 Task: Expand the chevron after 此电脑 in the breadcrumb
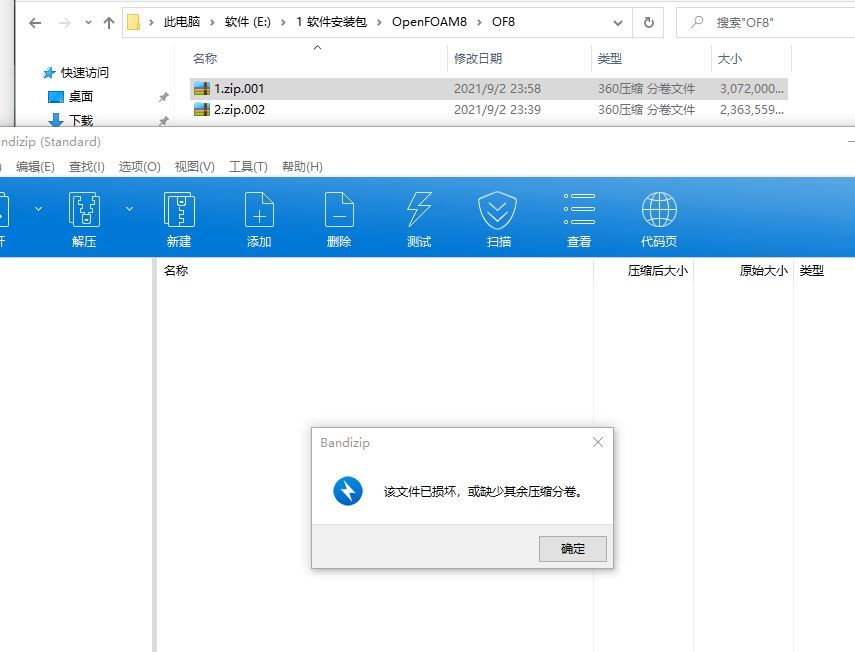[x=213, y=22]
